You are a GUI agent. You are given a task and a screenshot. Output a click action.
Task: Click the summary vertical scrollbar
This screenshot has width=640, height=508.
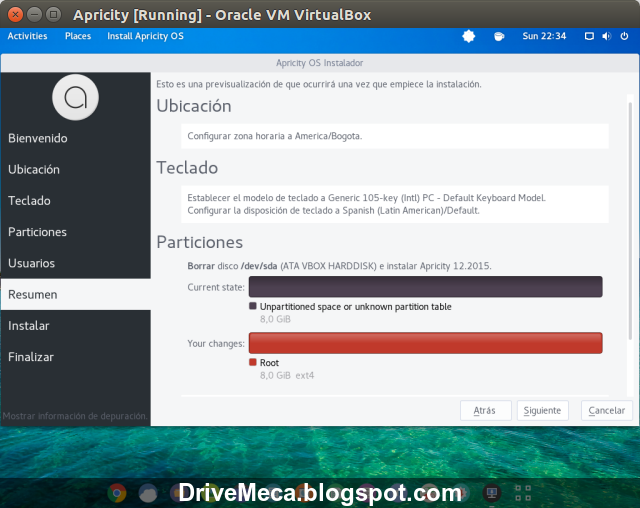(630, 220)
